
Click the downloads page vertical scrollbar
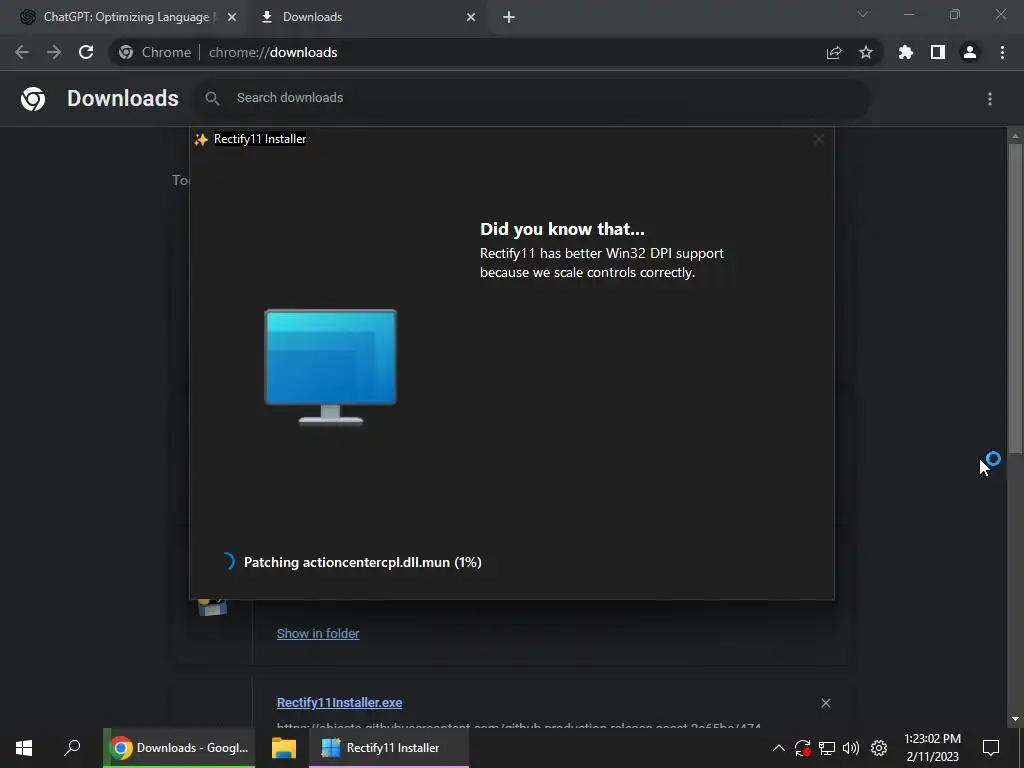tap(1015, 298)
